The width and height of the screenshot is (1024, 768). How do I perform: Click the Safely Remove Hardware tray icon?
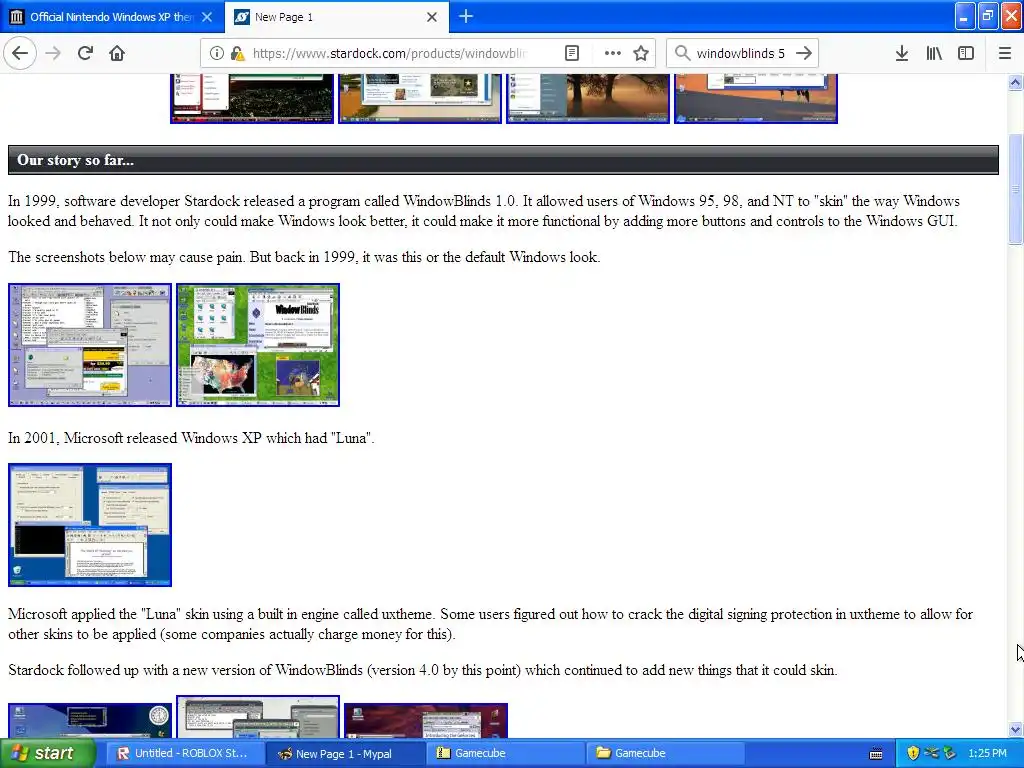pos(950,753)
